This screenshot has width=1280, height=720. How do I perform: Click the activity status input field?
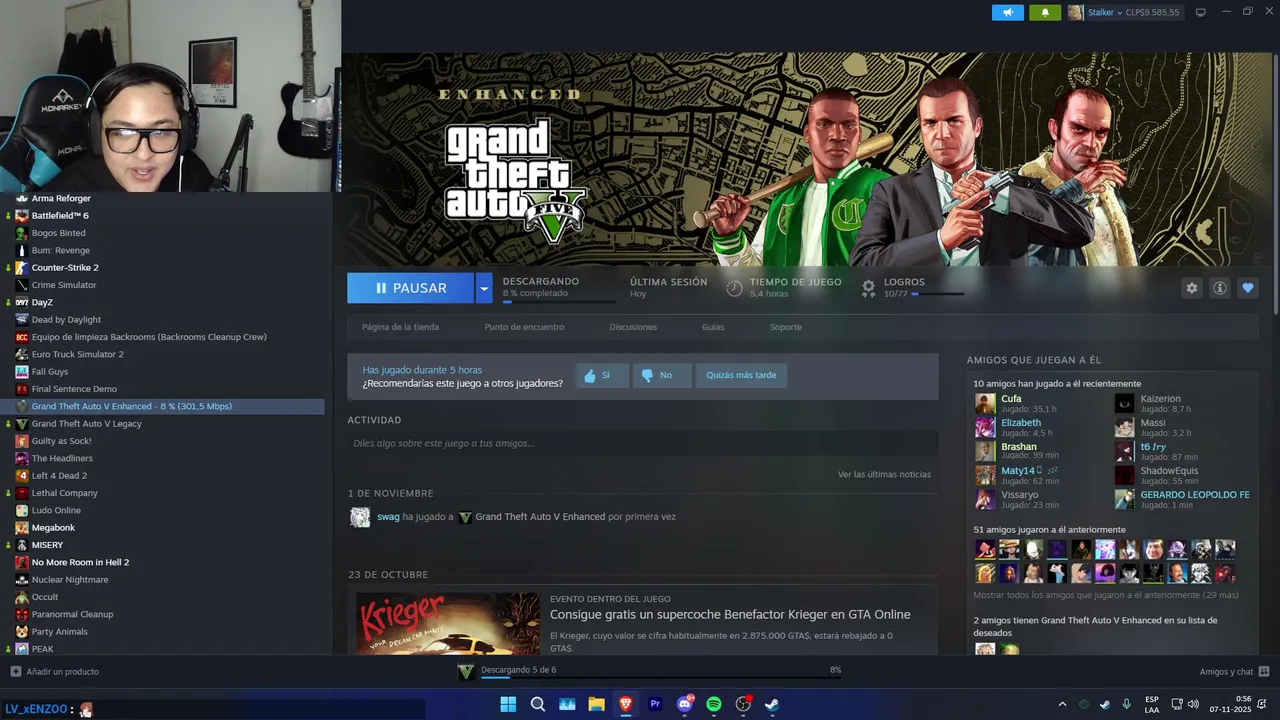(x=642, y=443)
